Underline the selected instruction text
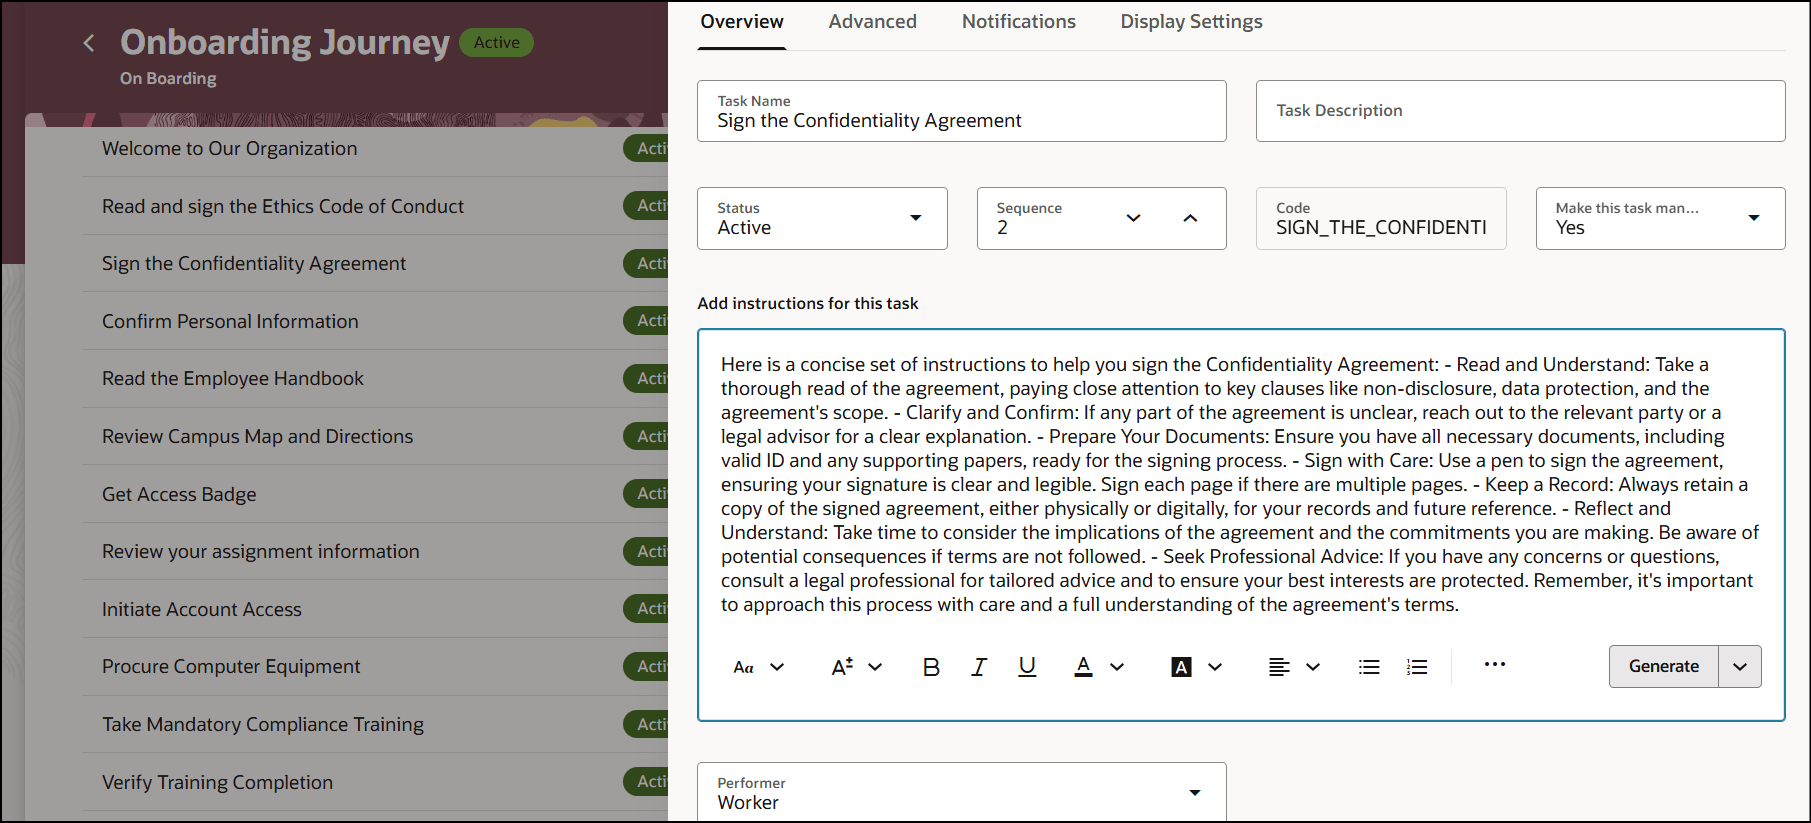The height and width of the screenshot is (823, 1811). click(x=1027, y=667)
